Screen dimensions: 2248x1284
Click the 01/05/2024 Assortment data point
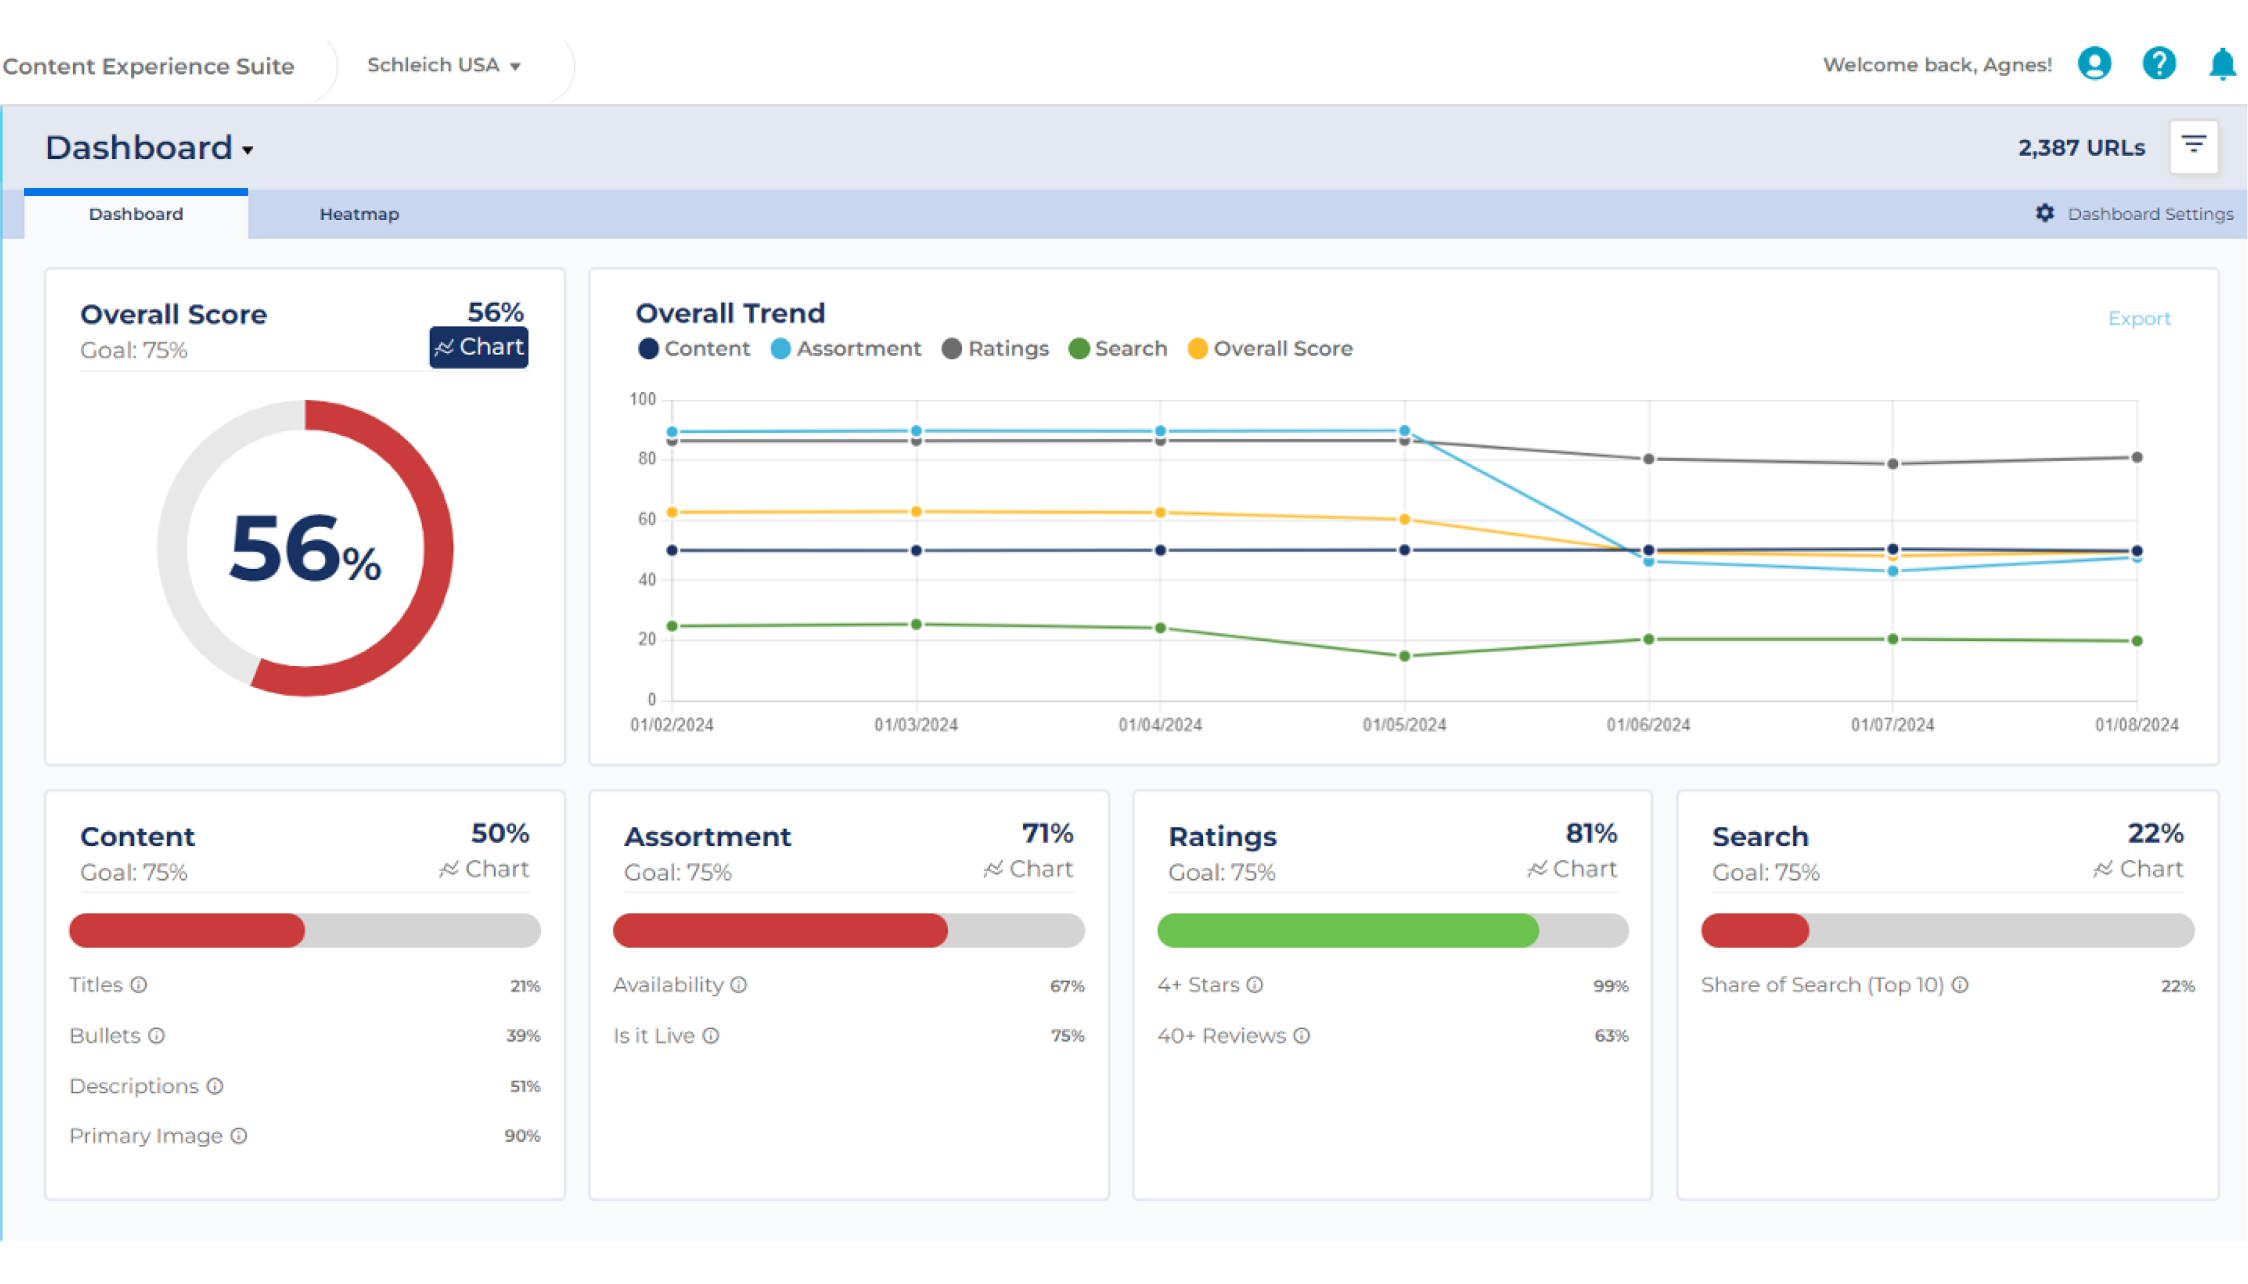tap(1404, 431)
